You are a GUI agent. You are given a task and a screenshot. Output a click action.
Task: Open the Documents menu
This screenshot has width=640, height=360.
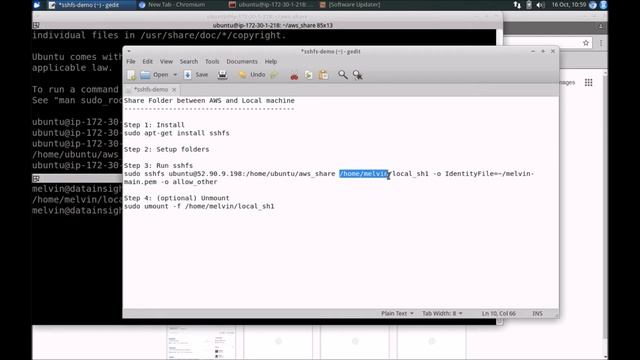tap(242, 61)
